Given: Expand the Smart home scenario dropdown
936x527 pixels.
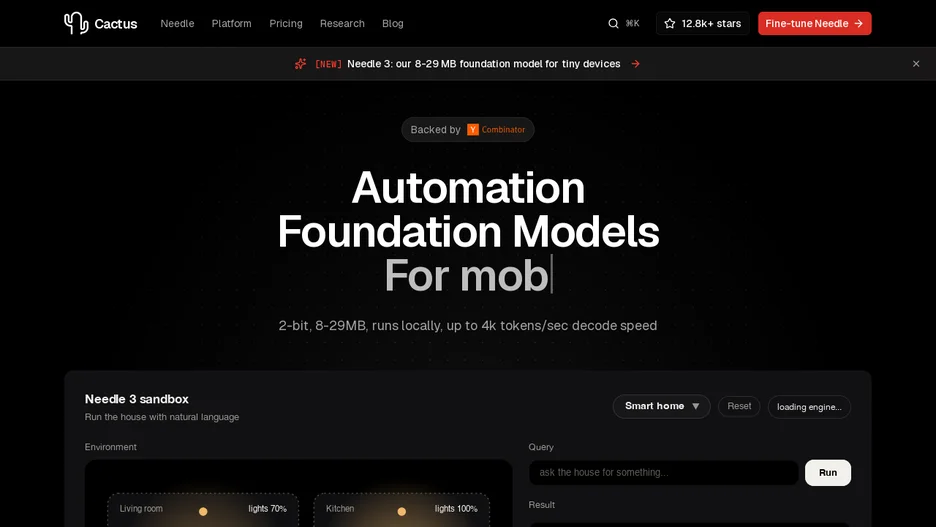Looking at the screenshot, I should click(x=661, y=406).
